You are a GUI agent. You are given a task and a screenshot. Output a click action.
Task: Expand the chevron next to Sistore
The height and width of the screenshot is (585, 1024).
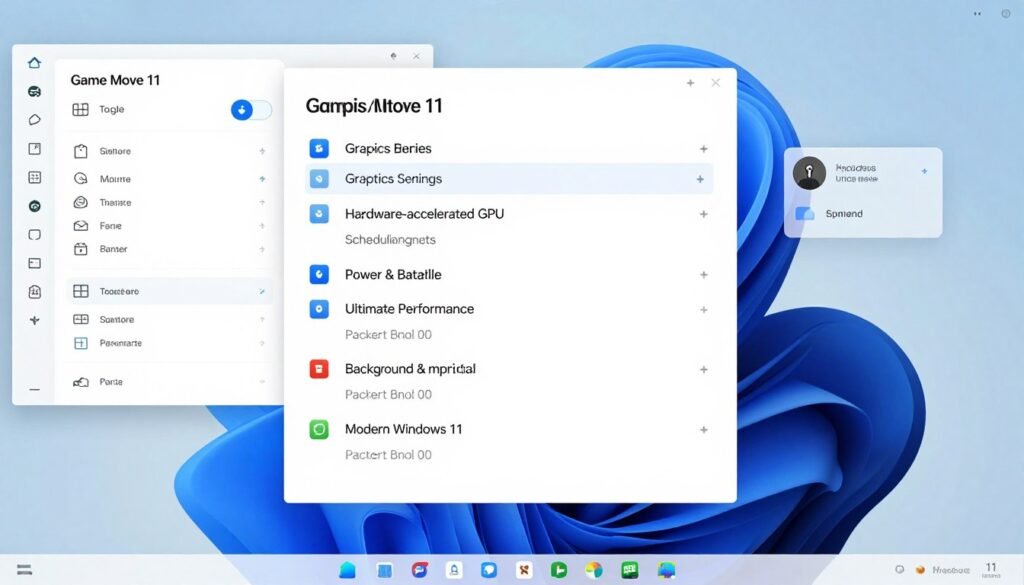point(262,151)
